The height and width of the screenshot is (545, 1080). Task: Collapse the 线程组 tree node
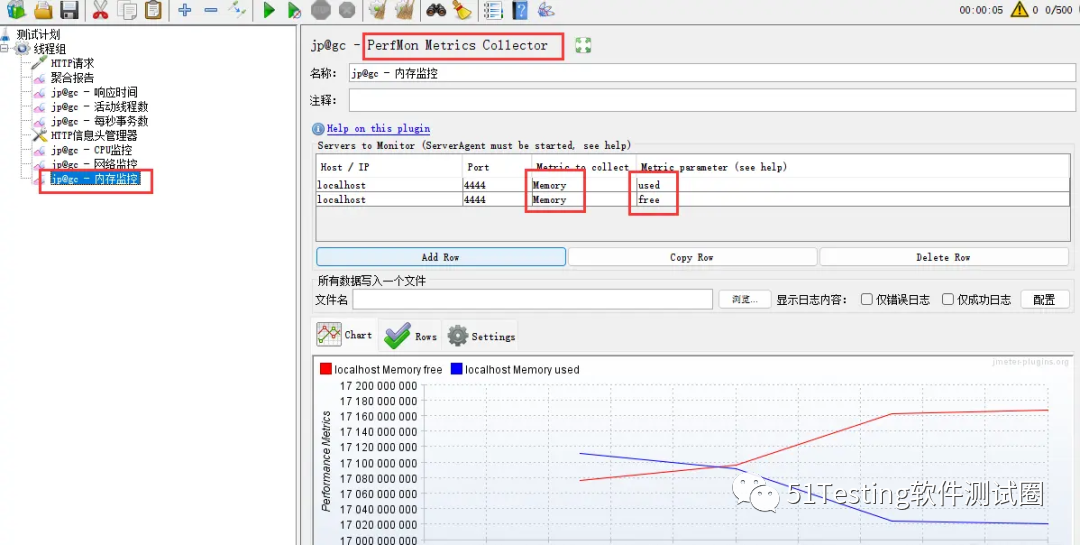click(x=8, y=49)
